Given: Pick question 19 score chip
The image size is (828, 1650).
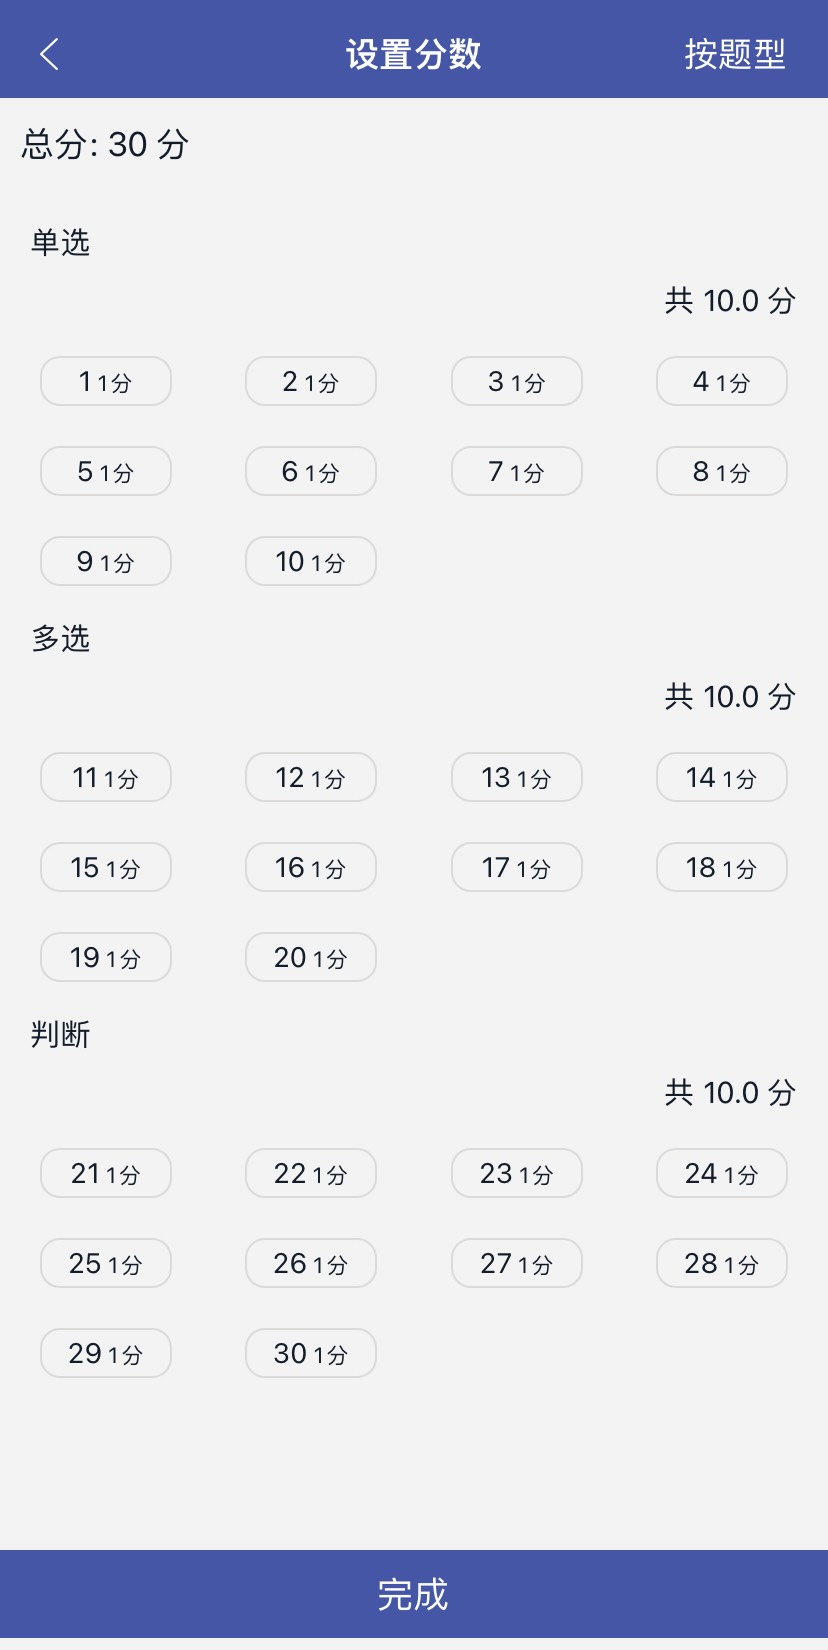Looking at the screenshot, I should click(x=106, y=957).
